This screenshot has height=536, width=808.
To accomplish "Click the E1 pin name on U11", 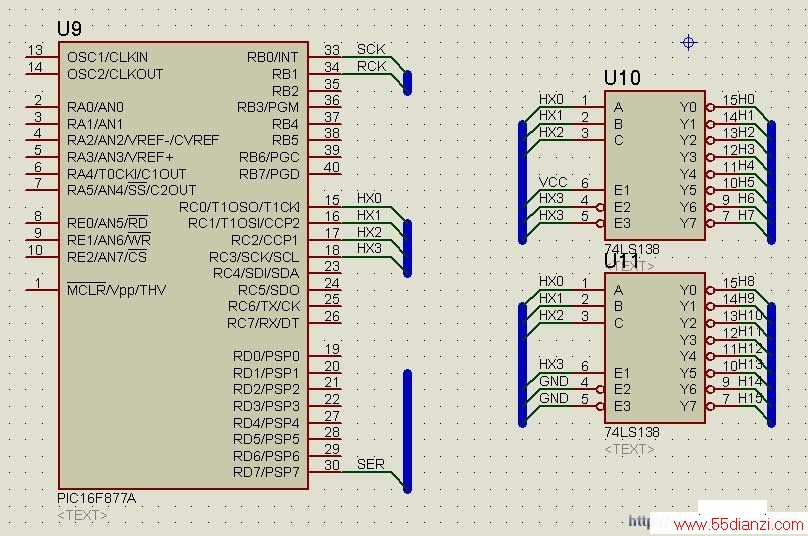I will click(622, 373).
